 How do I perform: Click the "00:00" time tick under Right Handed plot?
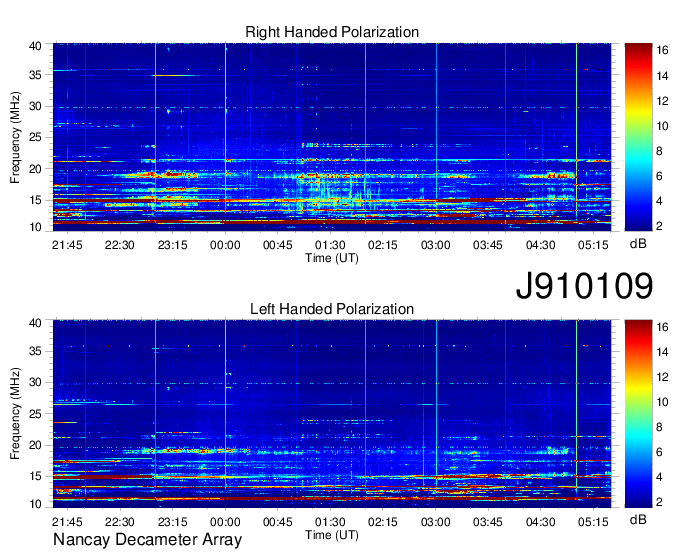(225, 245)
